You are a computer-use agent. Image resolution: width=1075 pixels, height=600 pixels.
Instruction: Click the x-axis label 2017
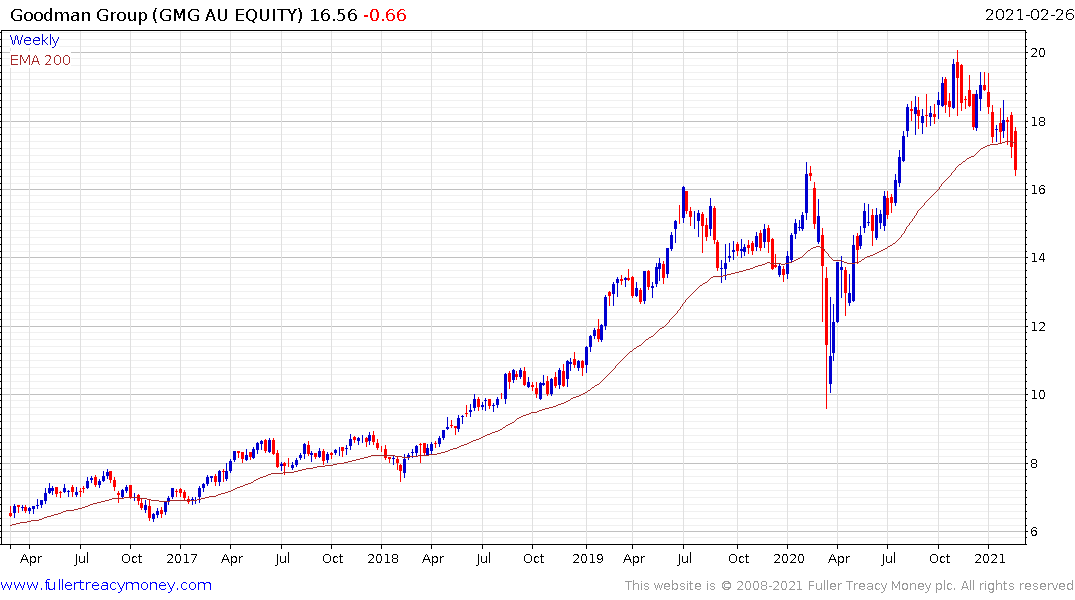pyautogui.click(x=182, y=558)
